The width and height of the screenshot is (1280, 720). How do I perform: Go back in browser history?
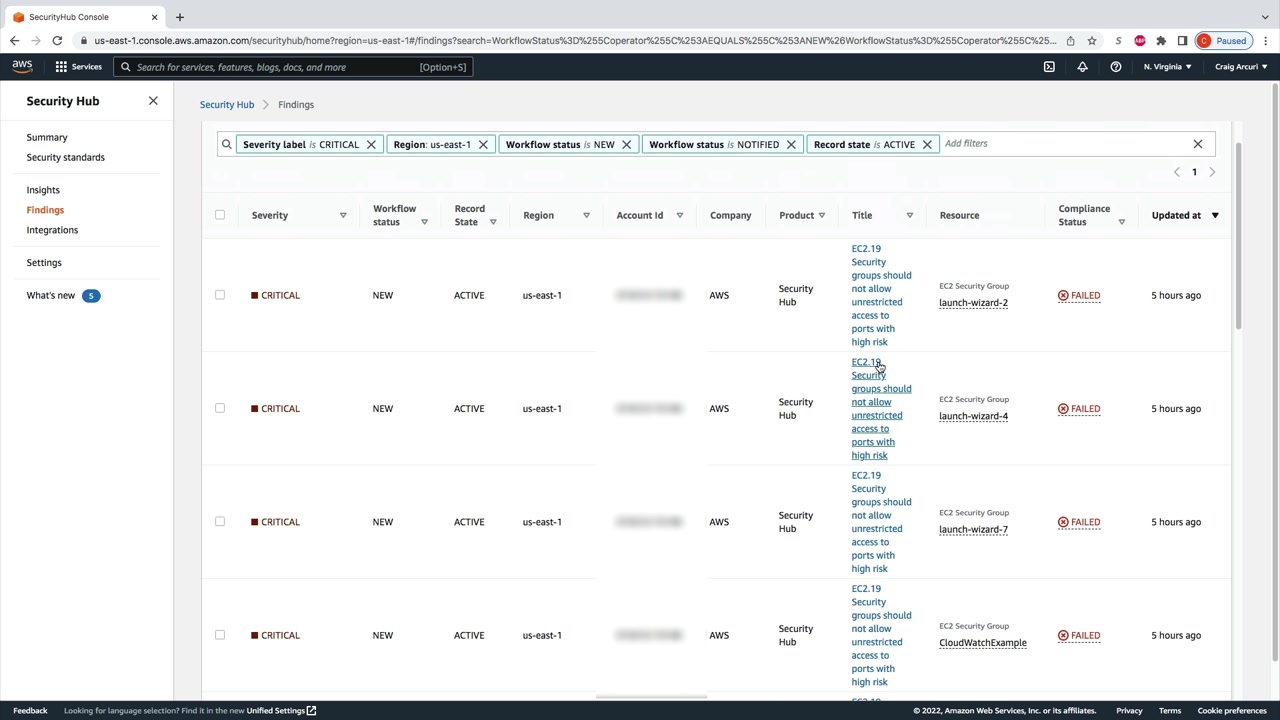[x=14, y=41]
